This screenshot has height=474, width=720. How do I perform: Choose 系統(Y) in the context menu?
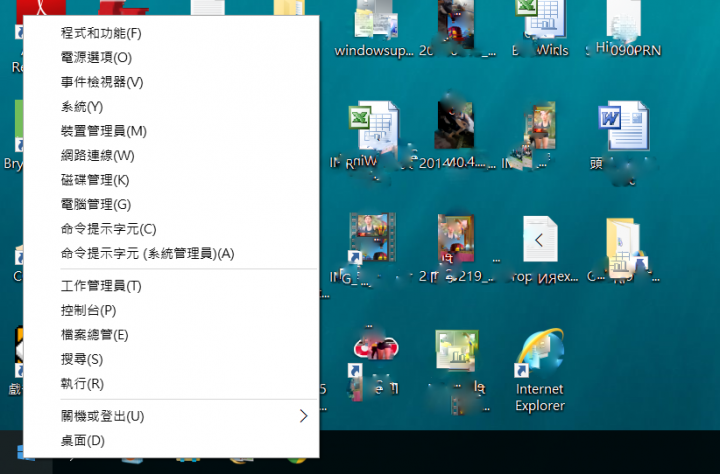171,107
